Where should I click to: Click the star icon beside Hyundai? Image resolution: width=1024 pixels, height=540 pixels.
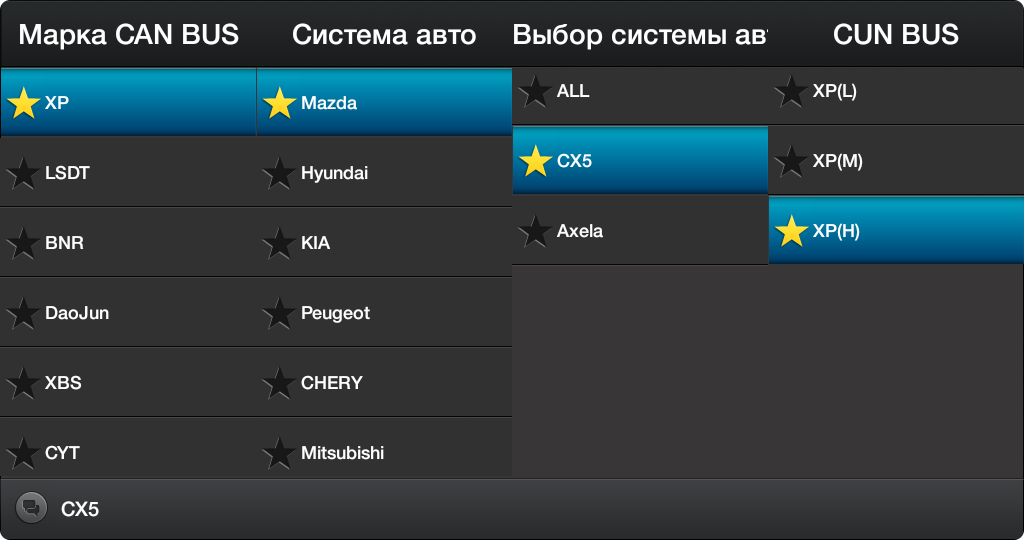click(x=279, y=173)
